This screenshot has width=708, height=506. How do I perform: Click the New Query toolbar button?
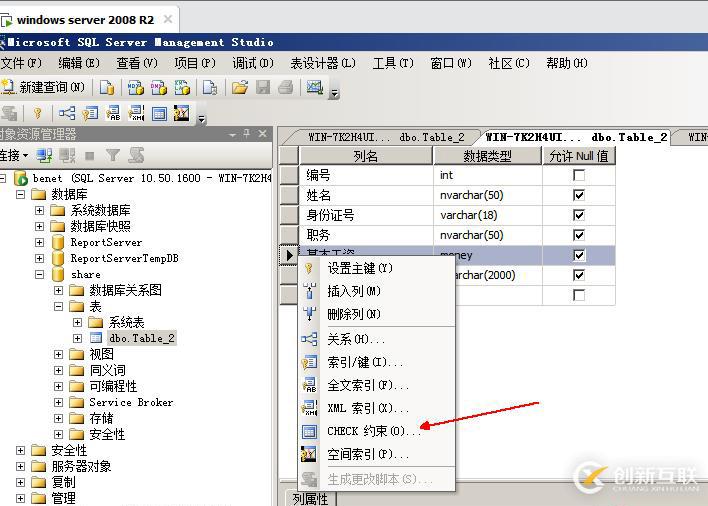(x=43, y=87)
